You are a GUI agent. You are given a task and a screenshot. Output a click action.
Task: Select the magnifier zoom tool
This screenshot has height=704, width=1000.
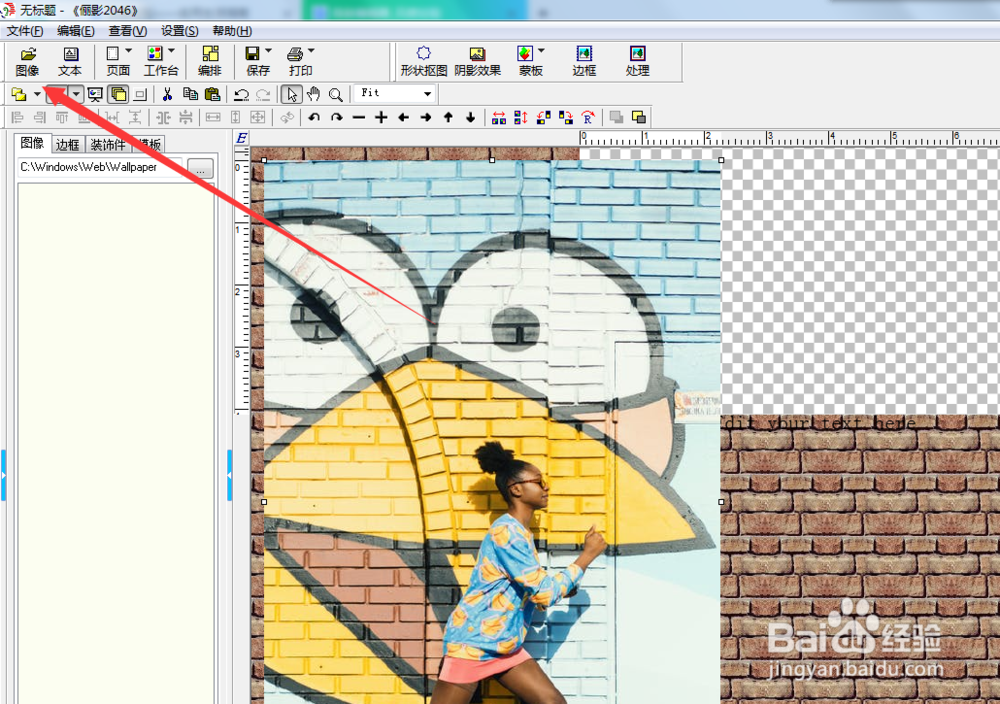click(335, 94)
